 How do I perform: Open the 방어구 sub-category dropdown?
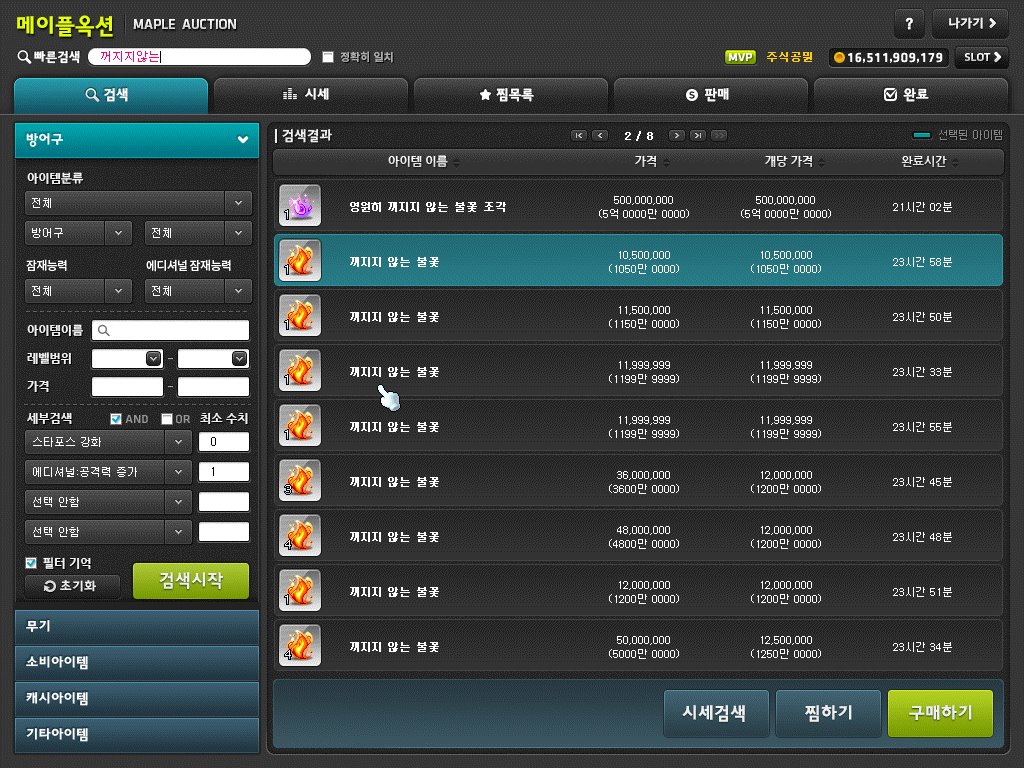78,232
